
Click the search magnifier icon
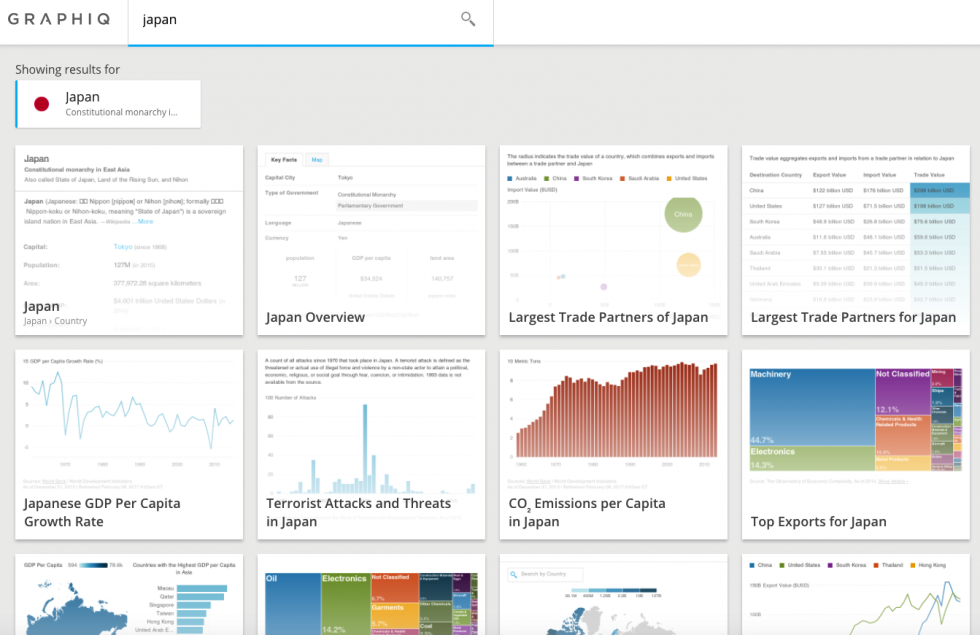(x=467, y=19)
